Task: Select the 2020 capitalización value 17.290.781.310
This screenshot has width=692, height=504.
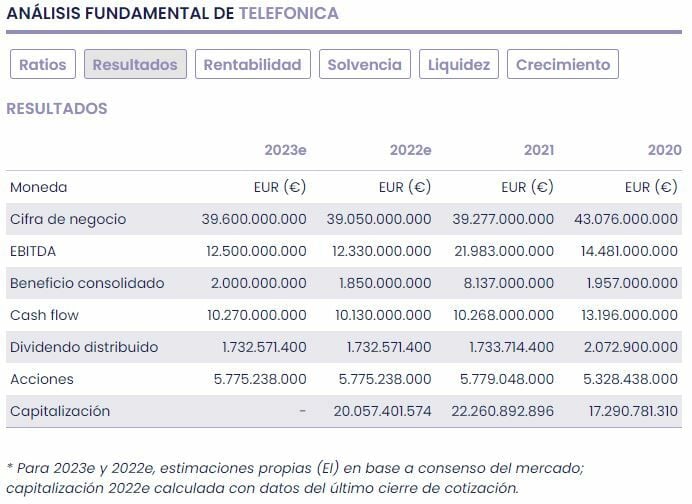Action: click(x=626, y=411)
